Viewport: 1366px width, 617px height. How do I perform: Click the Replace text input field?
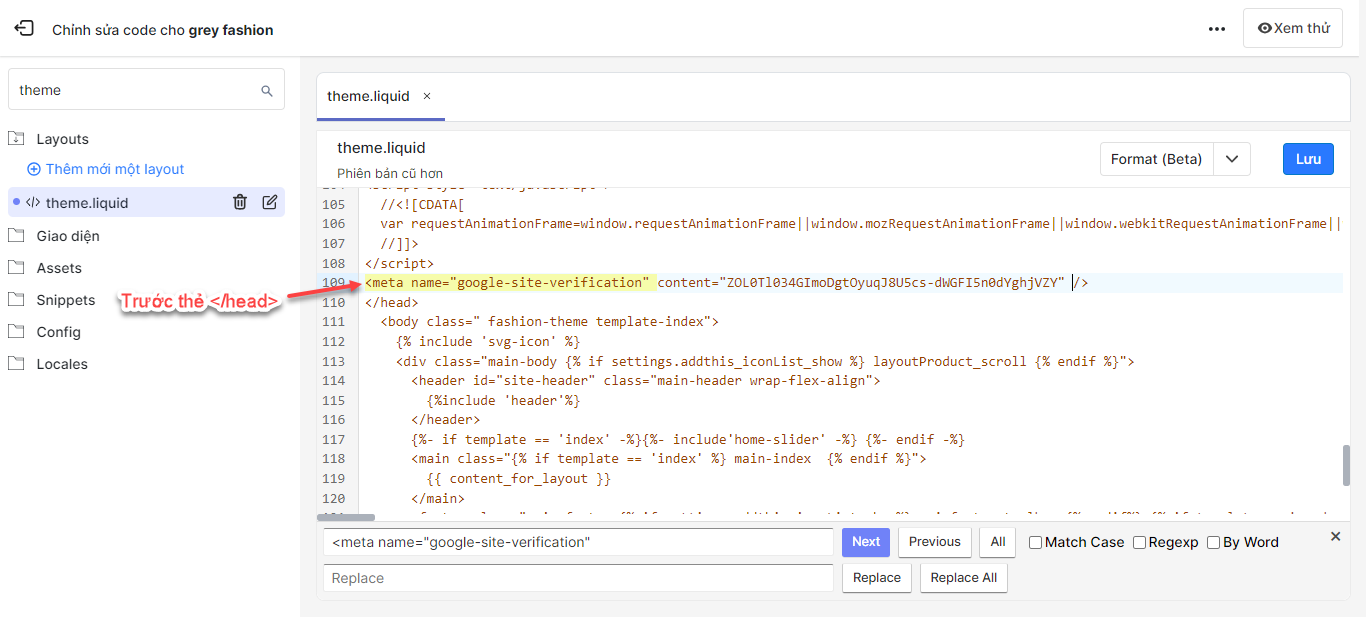(x=578, y=578)
